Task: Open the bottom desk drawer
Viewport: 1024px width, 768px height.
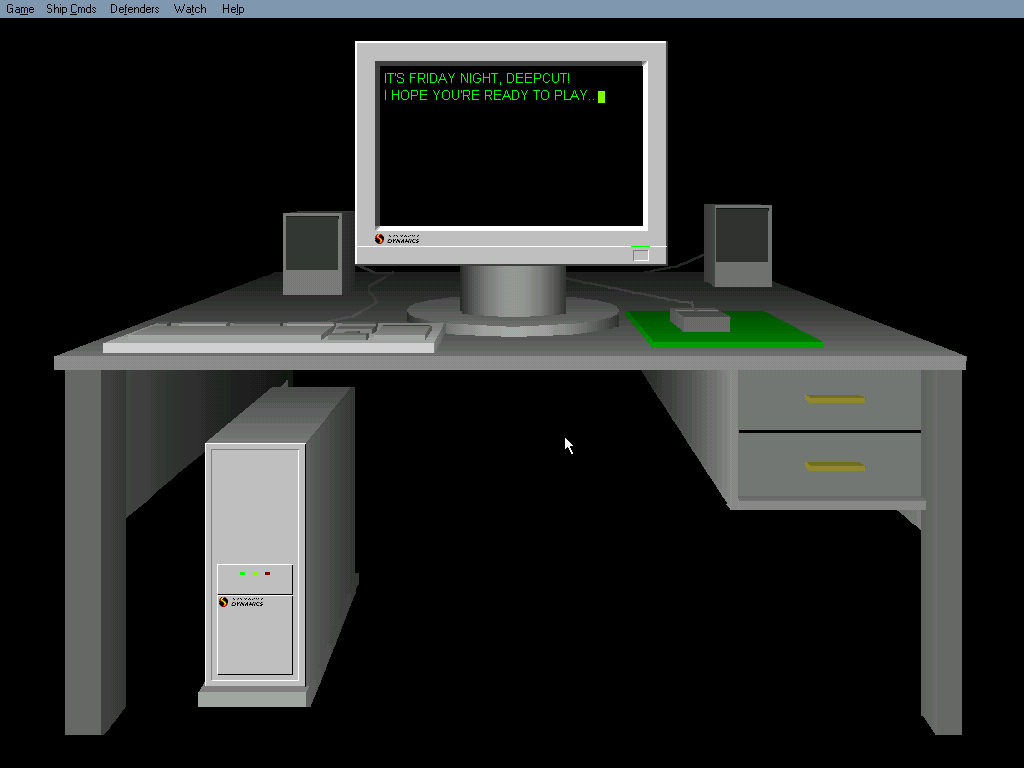Action: point(829,466)
